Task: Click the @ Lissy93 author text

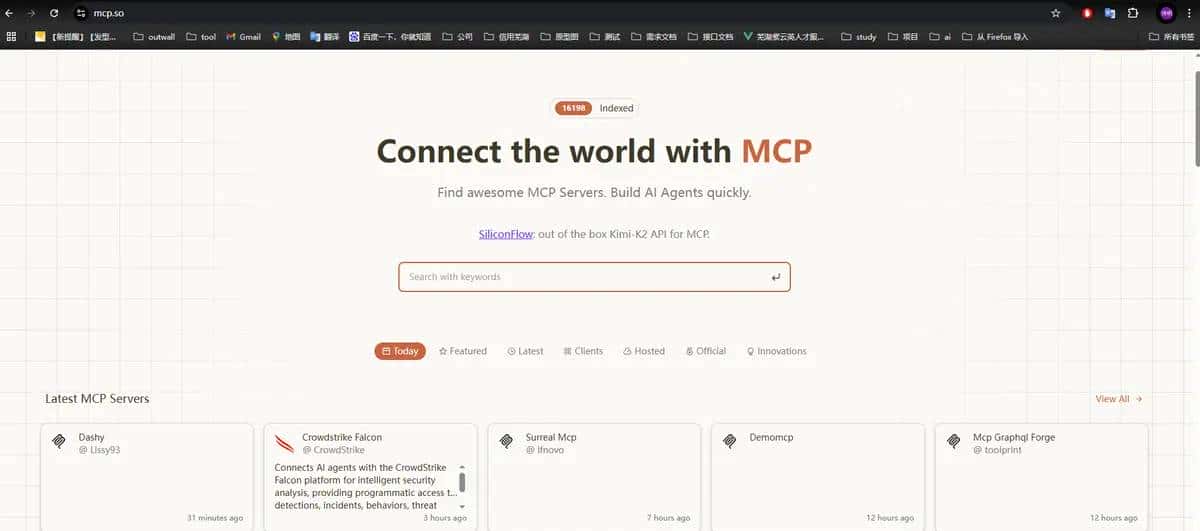Action: (99, 450)
